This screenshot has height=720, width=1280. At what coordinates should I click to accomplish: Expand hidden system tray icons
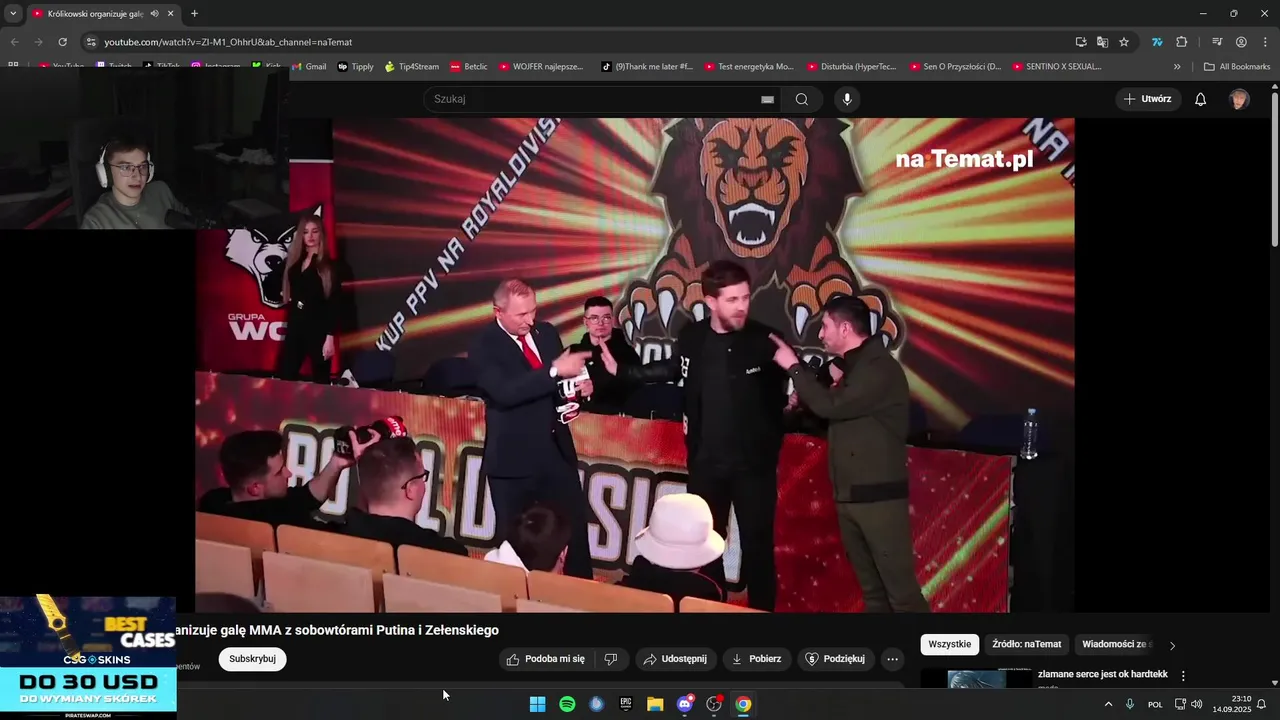1108,704
